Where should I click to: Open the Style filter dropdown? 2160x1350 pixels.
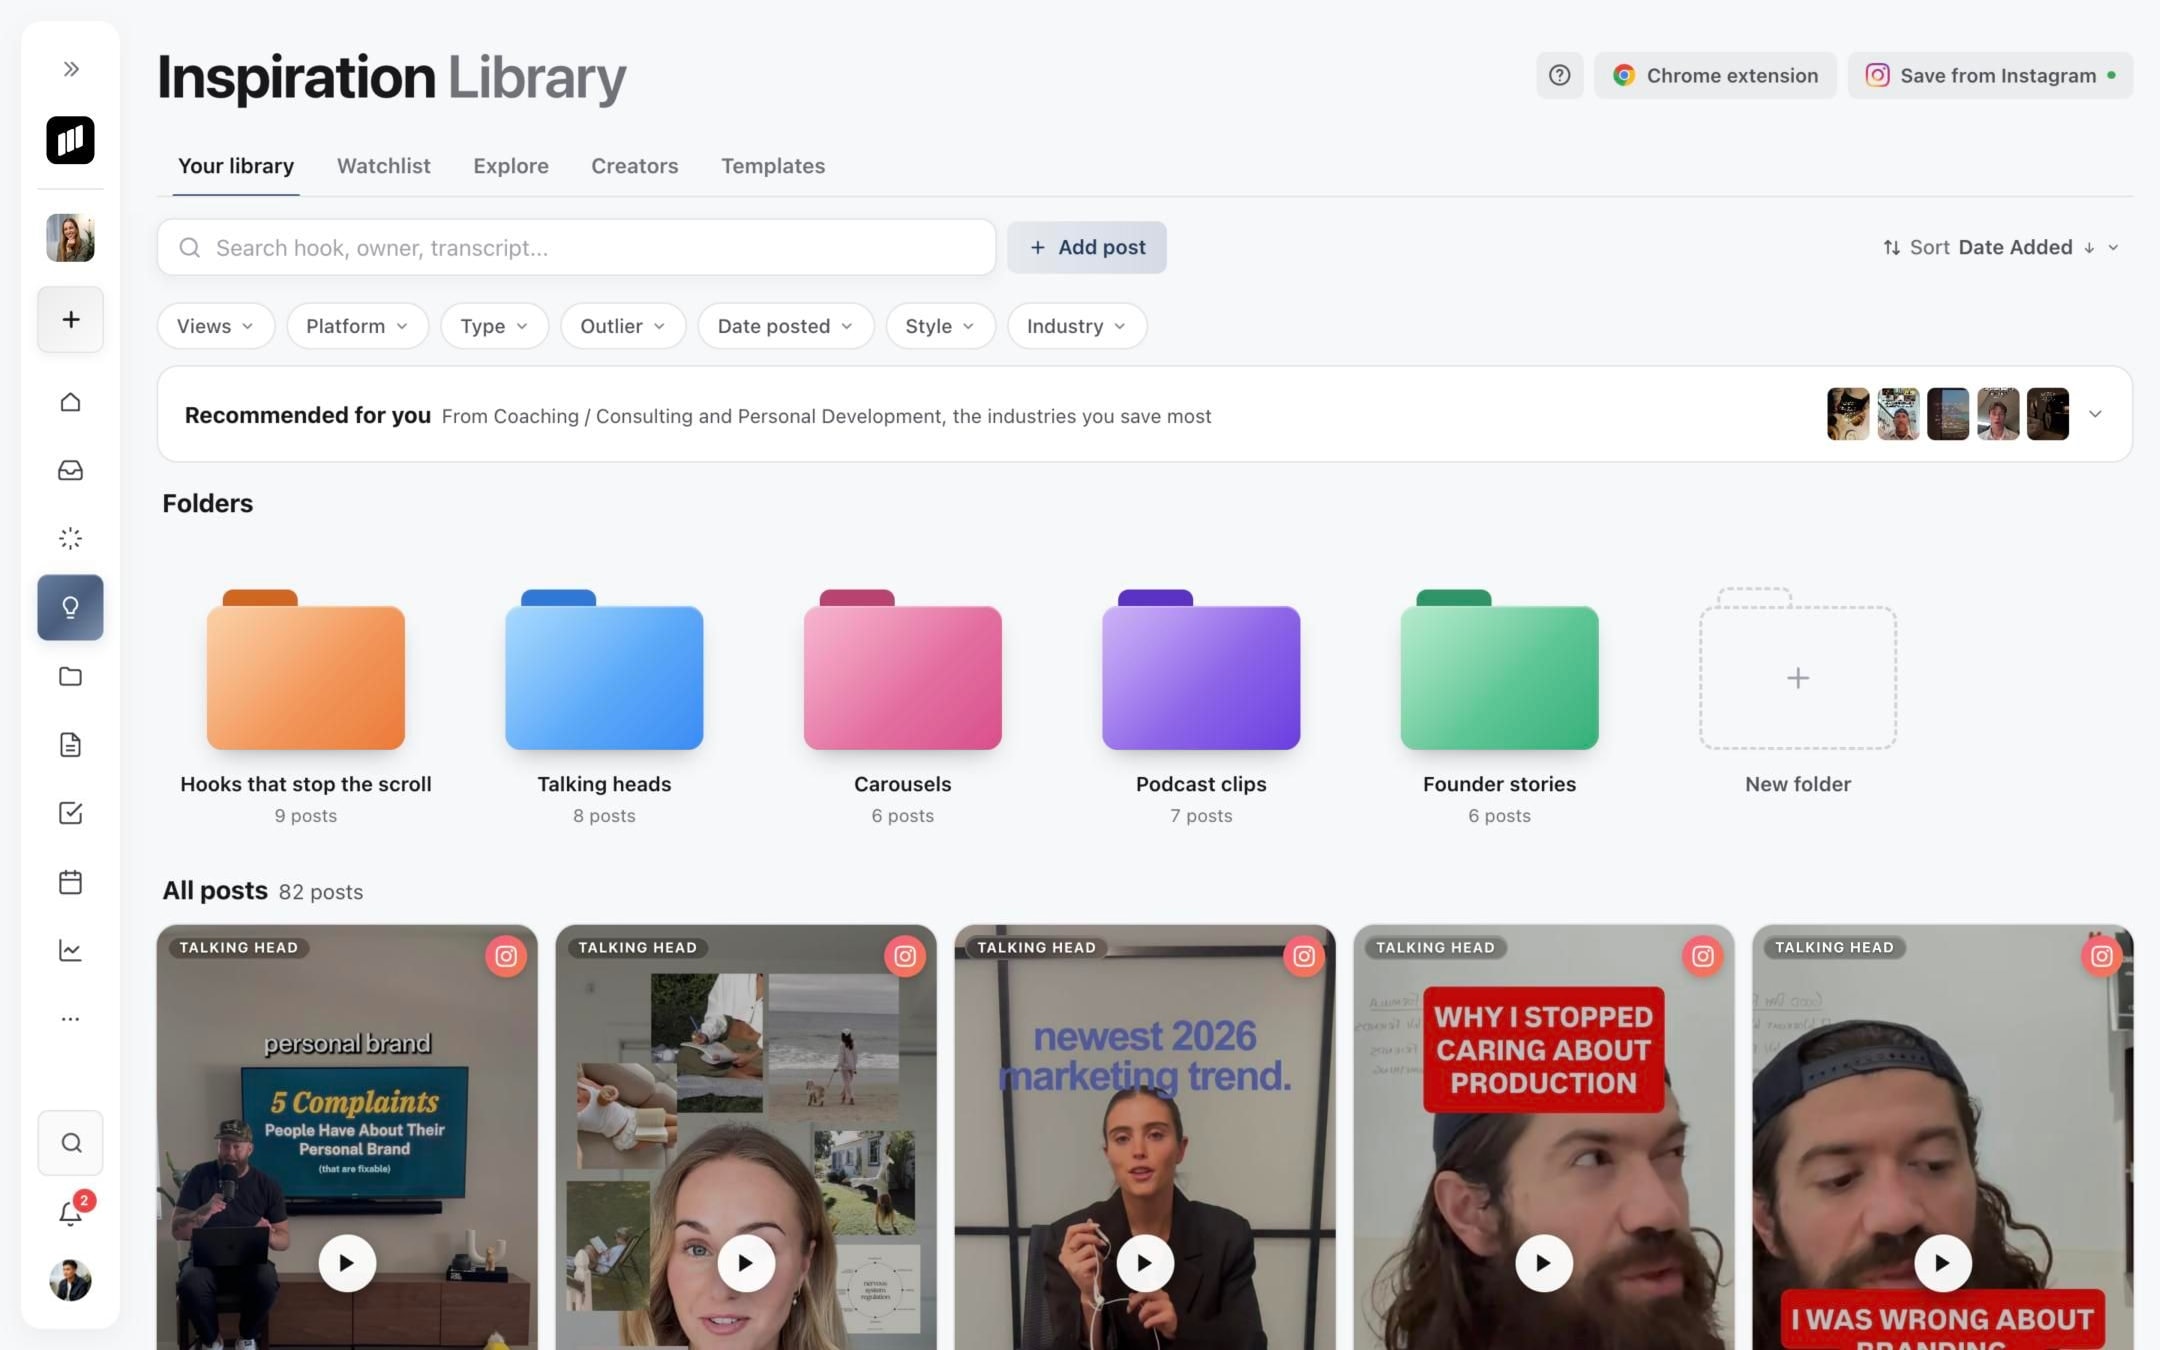click(940, 326)
